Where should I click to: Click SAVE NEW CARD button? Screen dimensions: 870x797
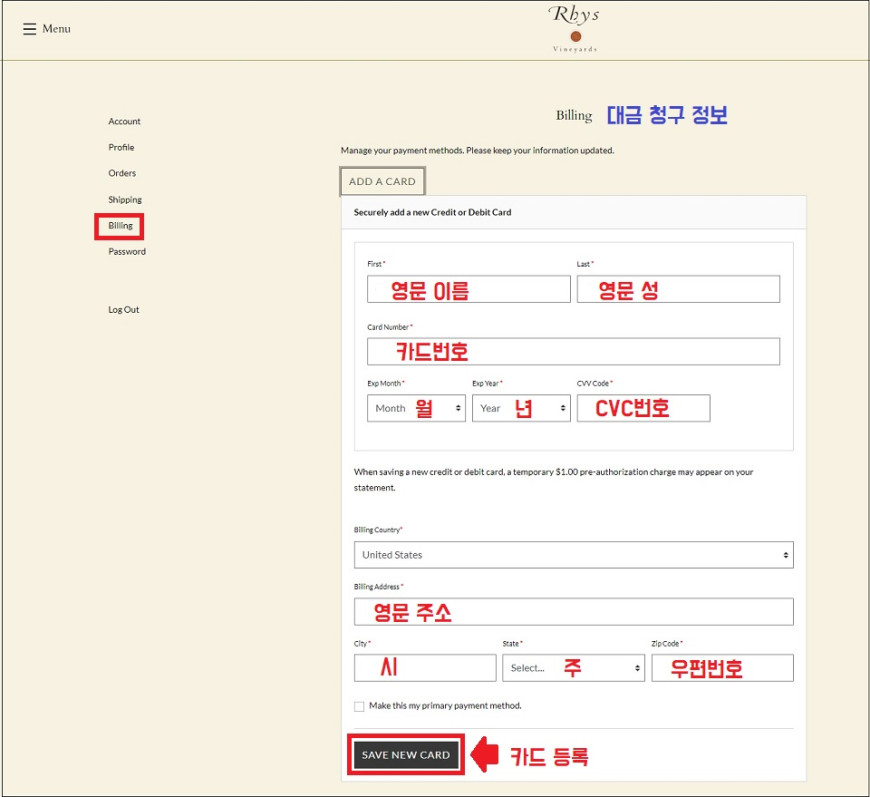(406, 755)
